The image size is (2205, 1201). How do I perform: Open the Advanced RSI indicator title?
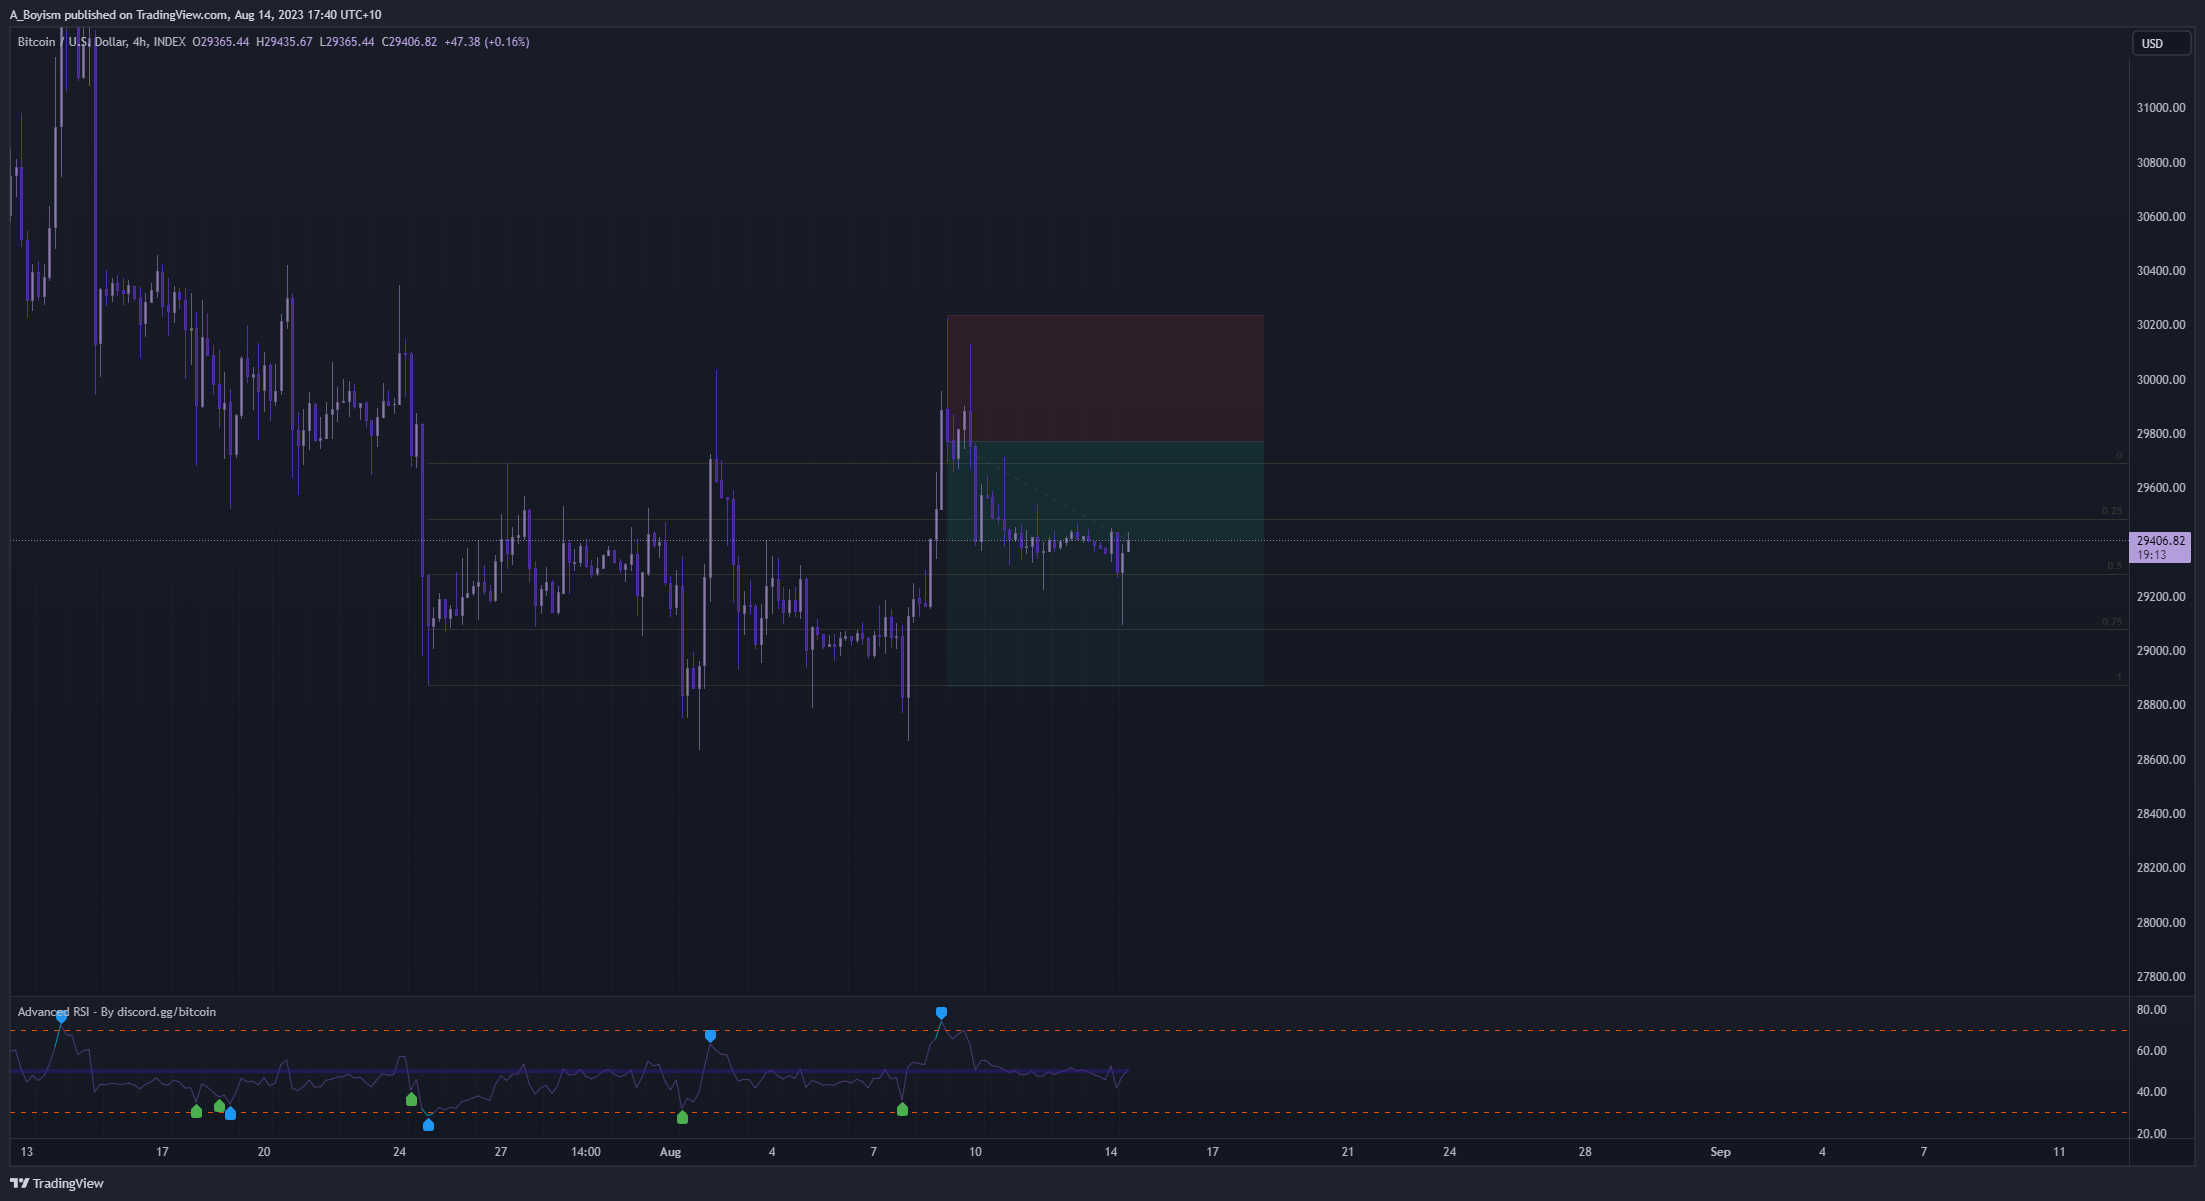(x=117, y=1012)
